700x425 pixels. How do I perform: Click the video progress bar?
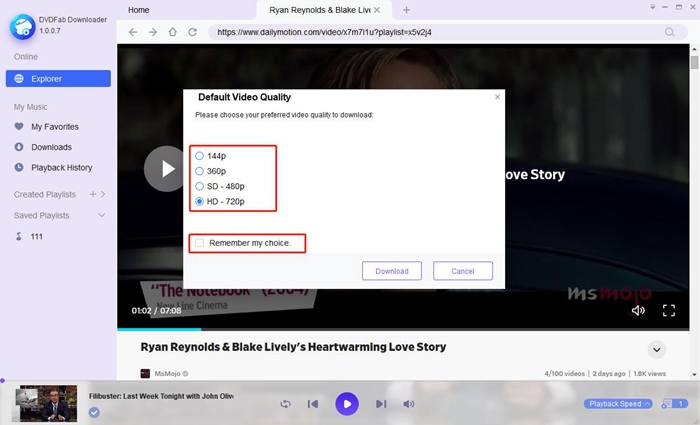click(403, 329)
